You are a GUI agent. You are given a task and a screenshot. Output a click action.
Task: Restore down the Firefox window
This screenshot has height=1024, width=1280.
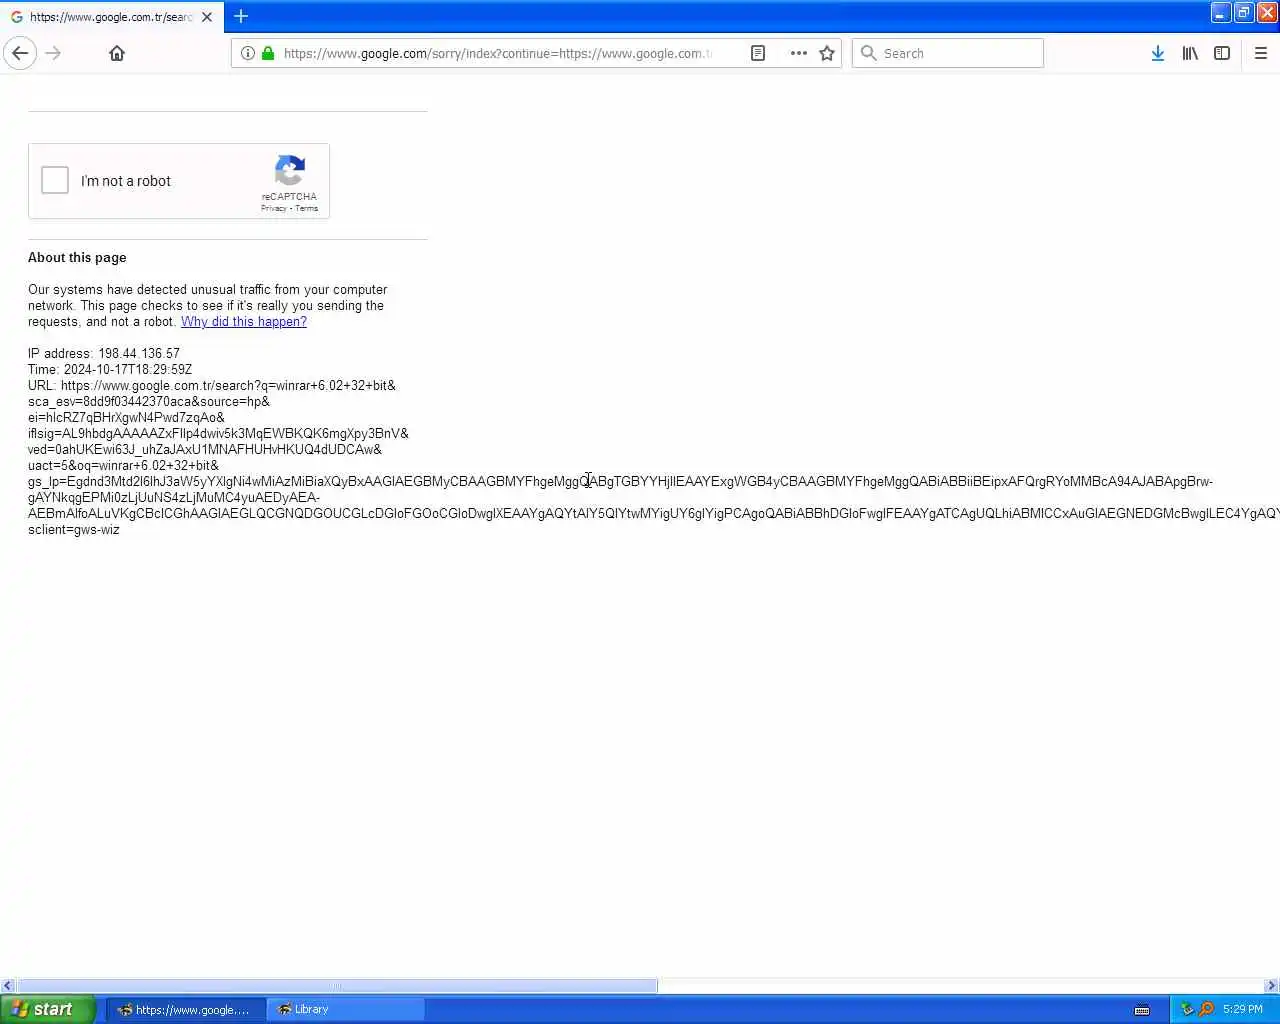[1243, 12]
